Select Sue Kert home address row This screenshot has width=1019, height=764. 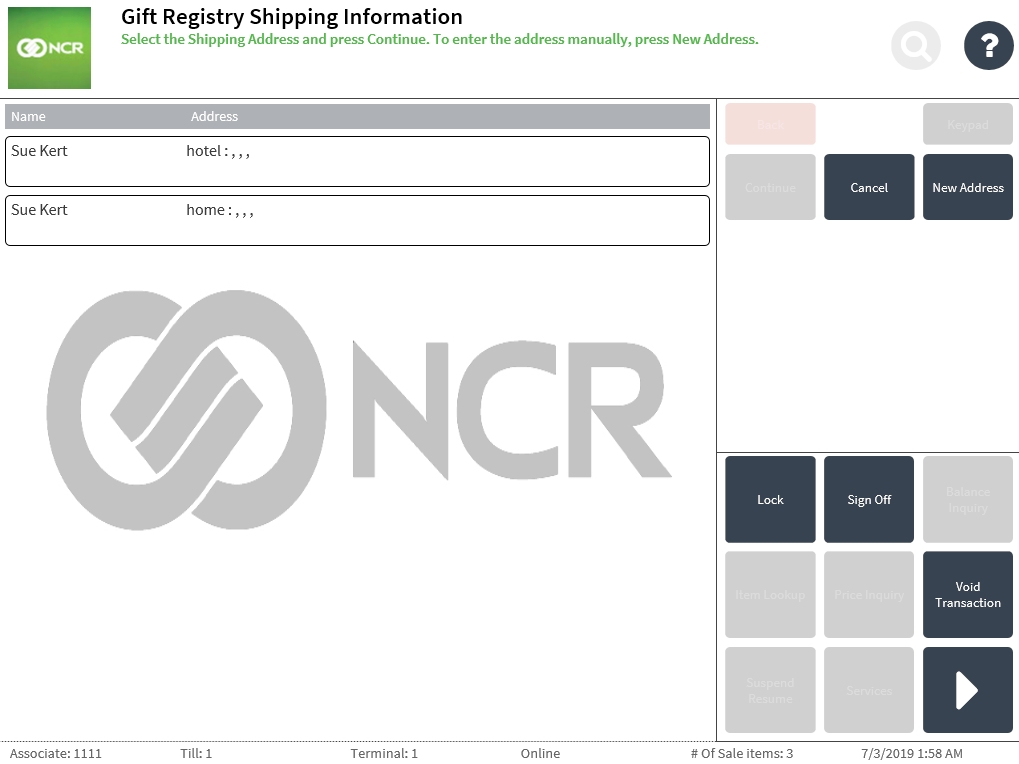click(x=357, y=220)
